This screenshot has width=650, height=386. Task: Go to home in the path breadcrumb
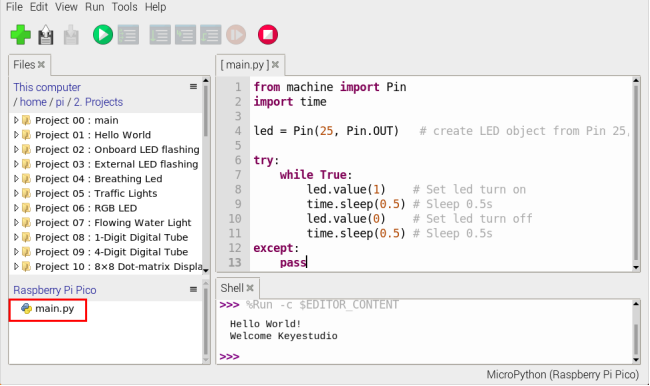33,102
